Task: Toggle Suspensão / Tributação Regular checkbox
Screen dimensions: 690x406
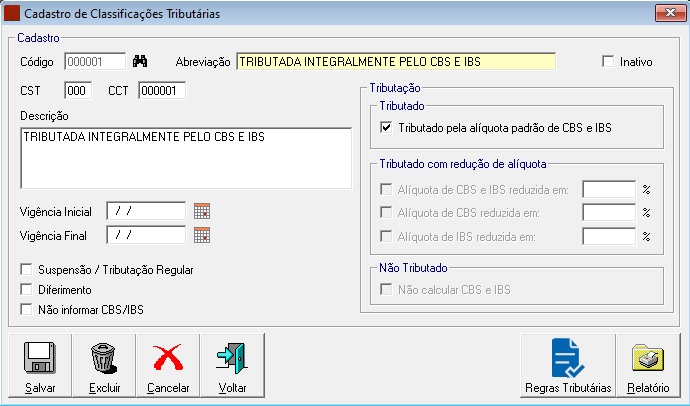Action: (x=26, y=270)
